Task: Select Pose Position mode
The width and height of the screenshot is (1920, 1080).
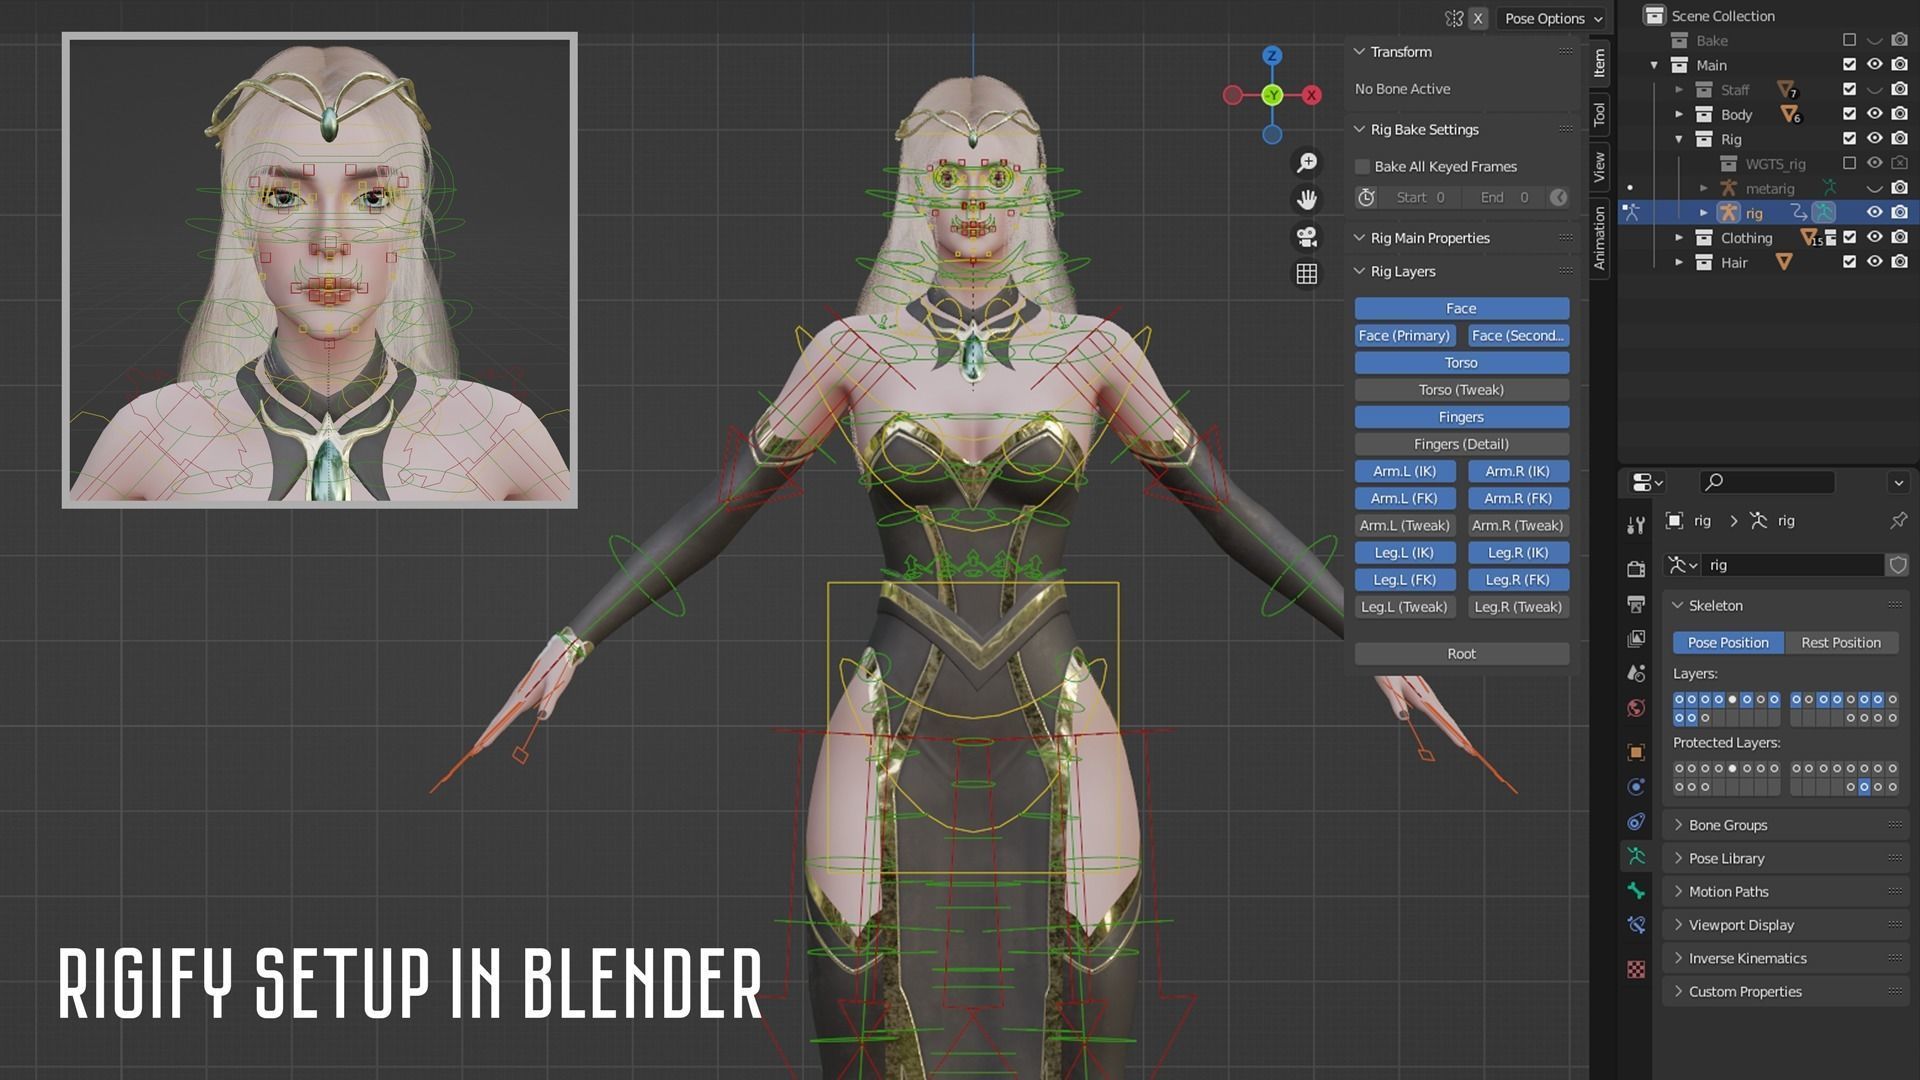Action: 1728,643
